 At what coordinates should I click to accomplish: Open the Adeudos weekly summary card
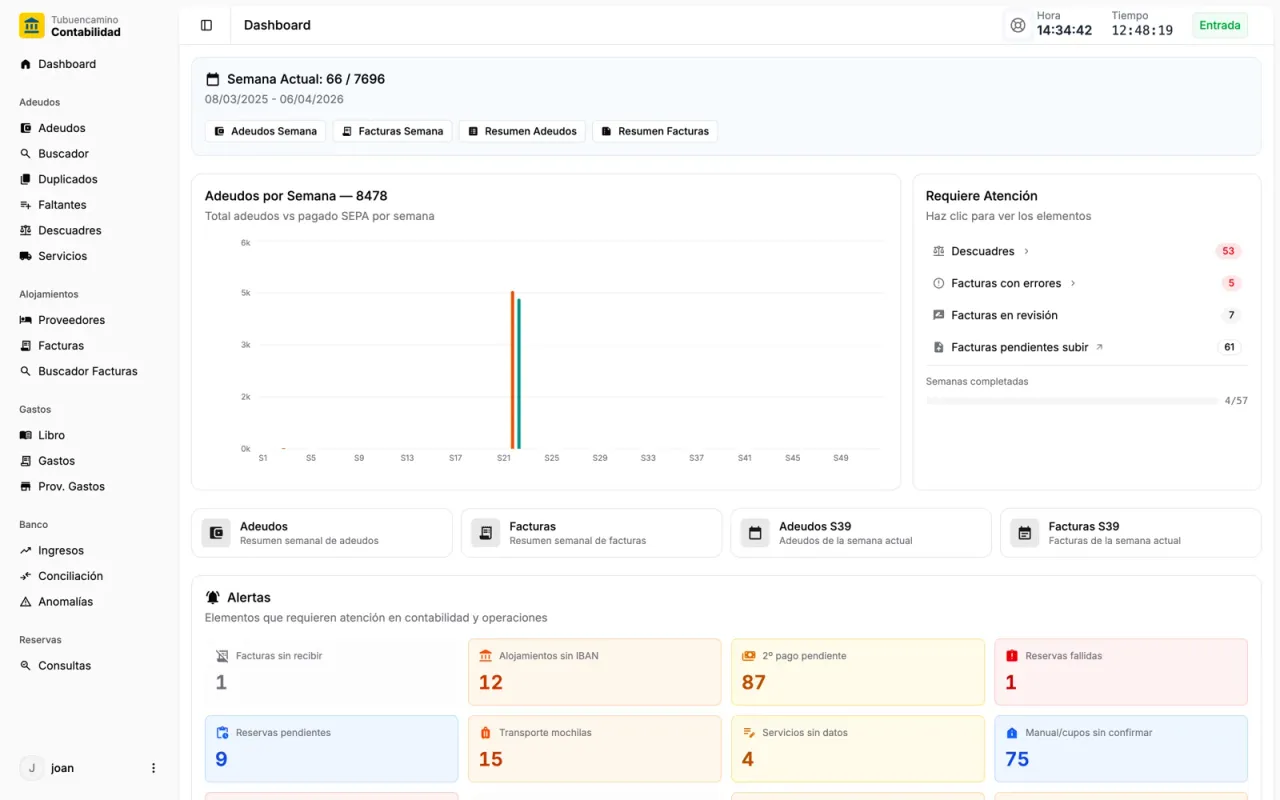click(322, 533)
